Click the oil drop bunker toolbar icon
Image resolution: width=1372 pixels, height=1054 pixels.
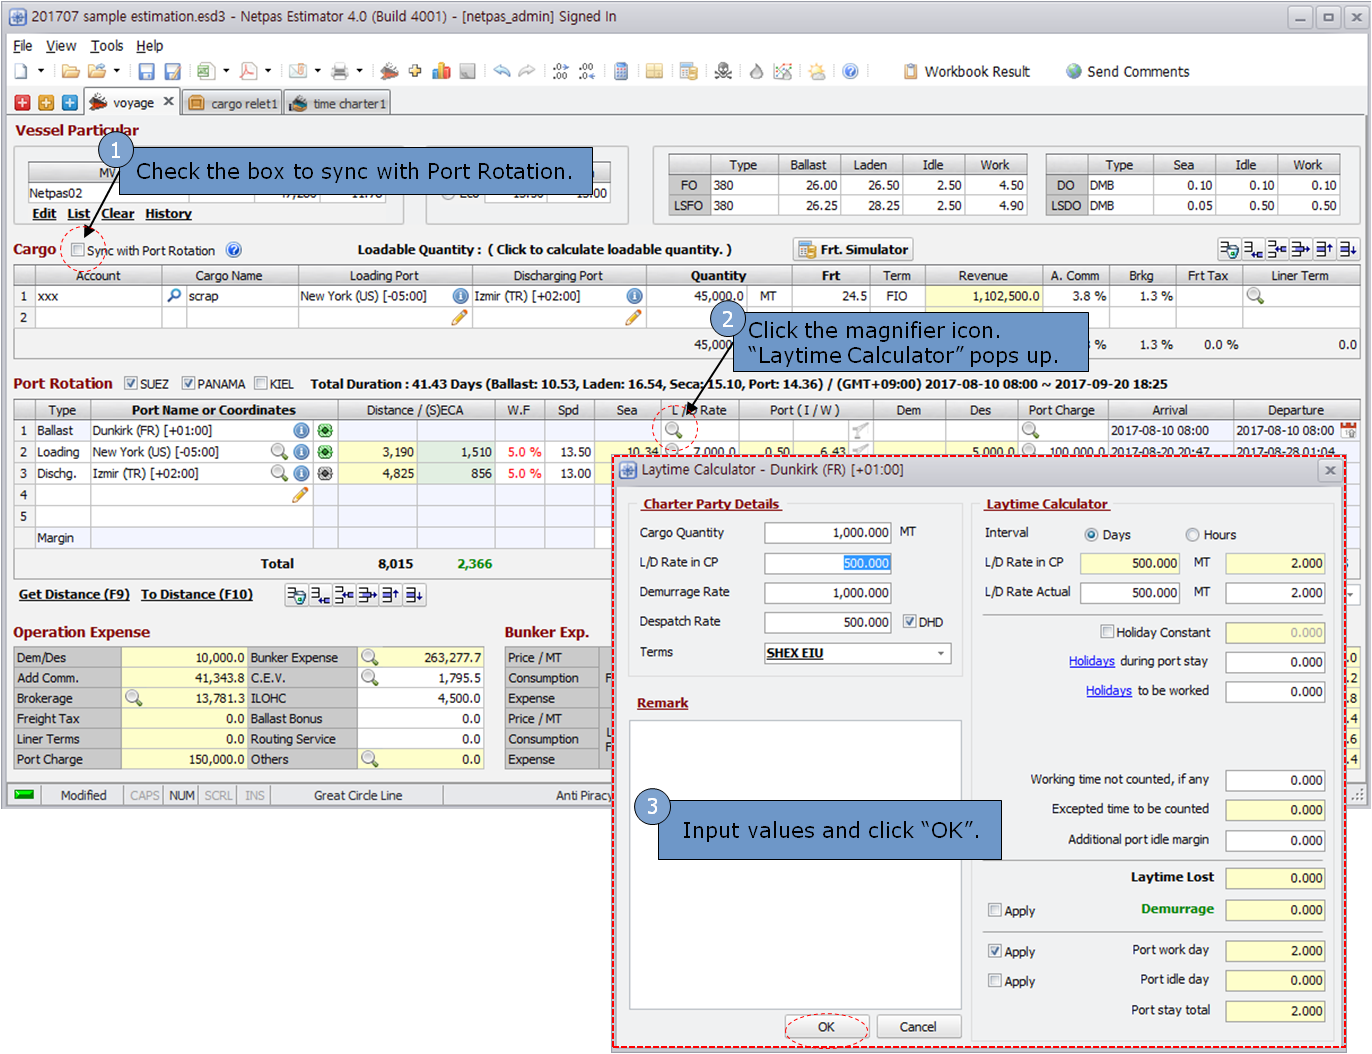click(756, 71)
